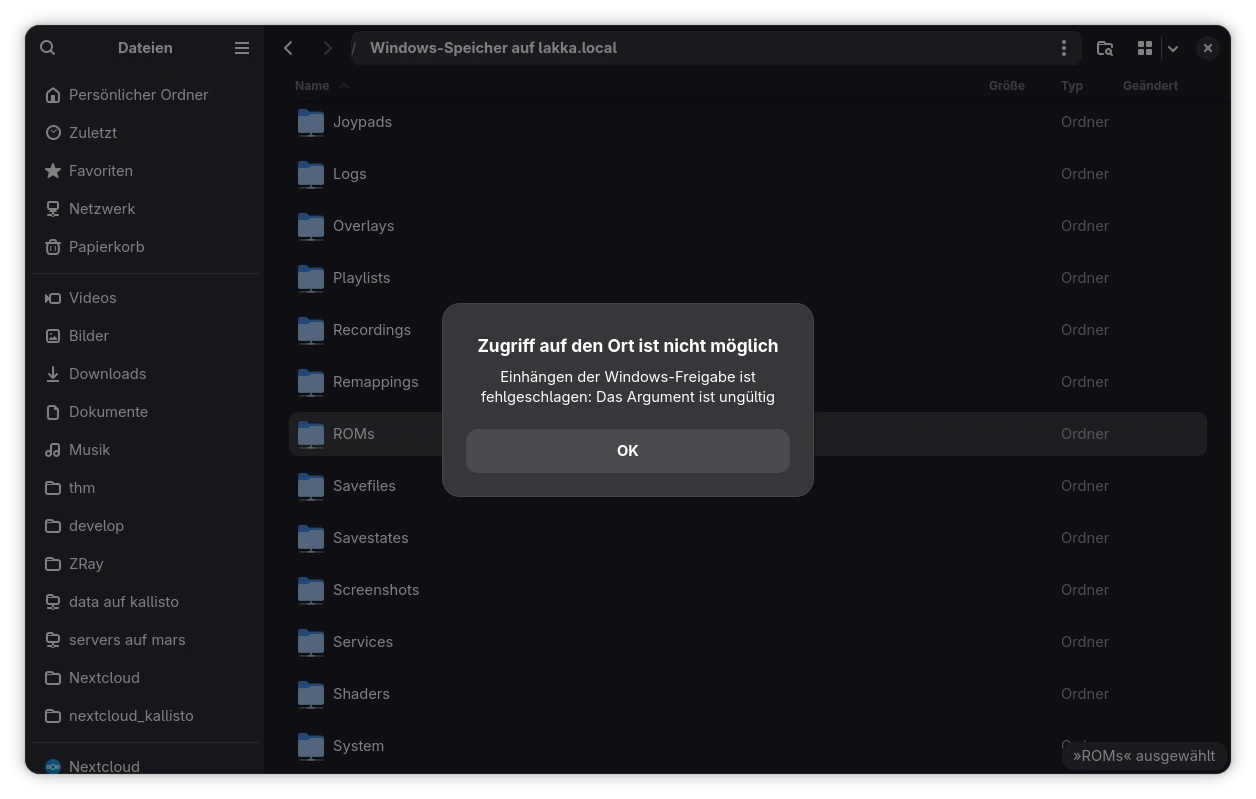Sort by the Geändert column header

(1150, 86)
